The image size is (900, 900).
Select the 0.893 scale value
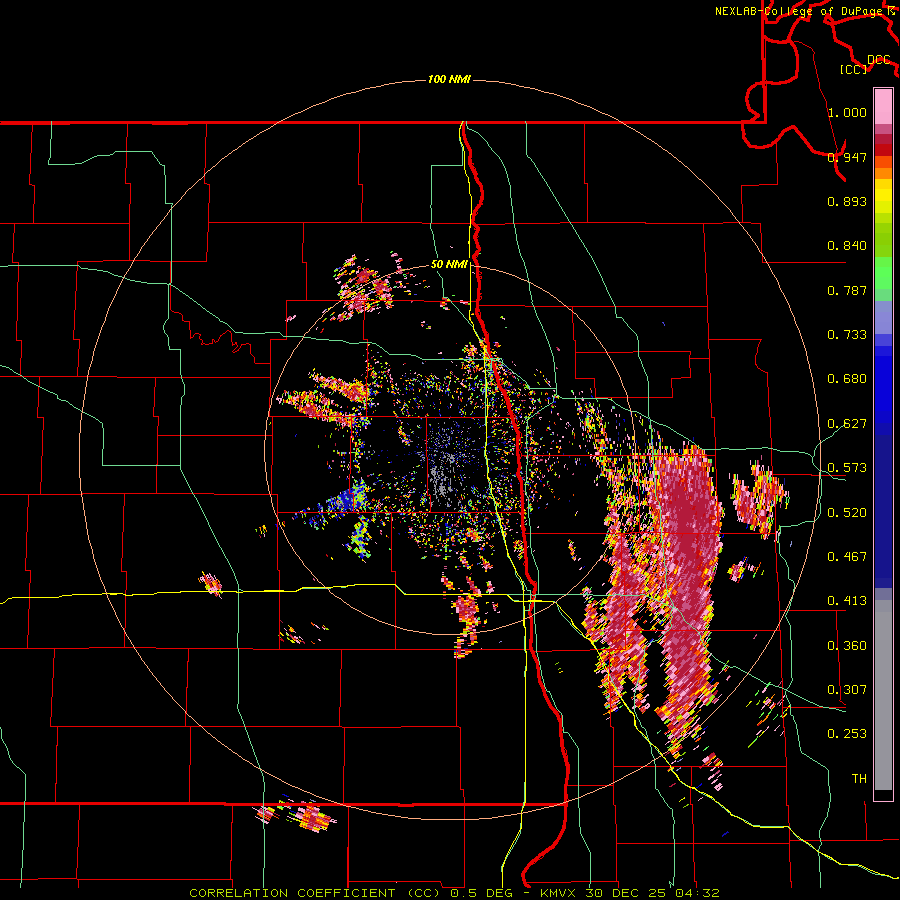[847, 201]
